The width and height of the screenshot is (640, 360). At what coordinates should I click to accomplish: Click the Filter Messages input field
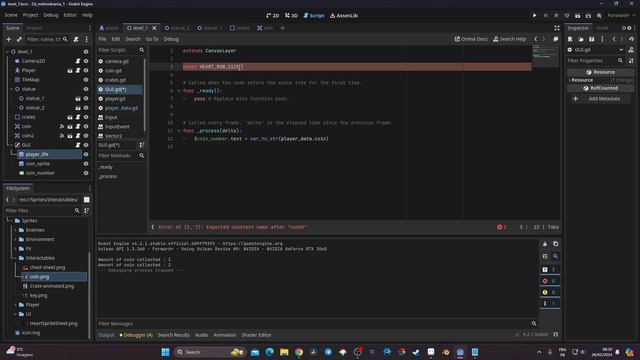coord(313,324)
